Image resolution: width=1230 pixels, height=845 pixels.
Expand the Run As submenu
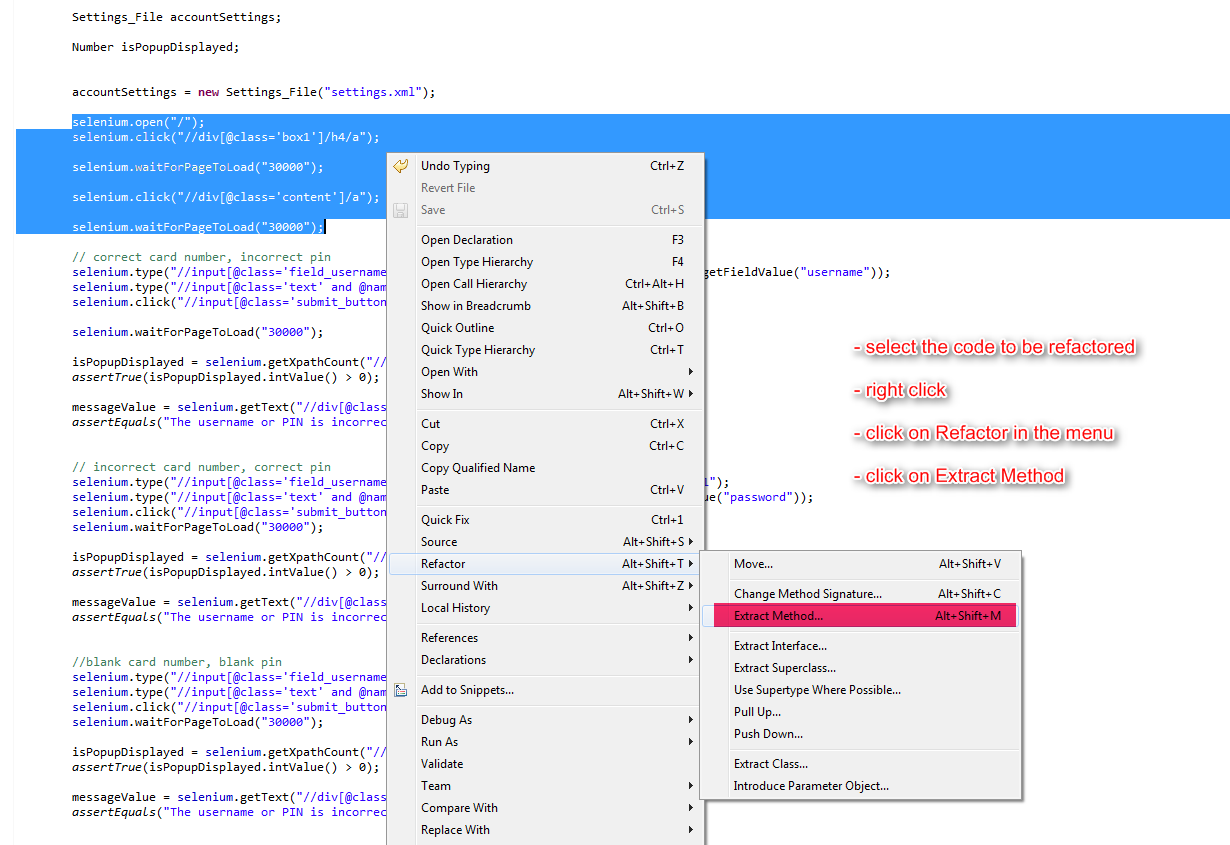(x=546, y=742)
